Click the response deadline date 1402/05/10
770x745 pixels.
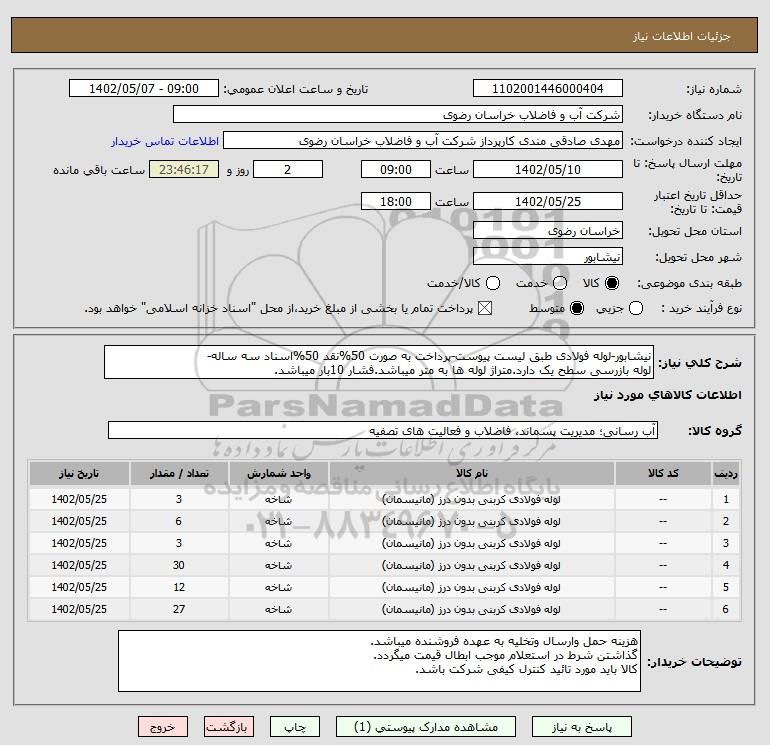(x=548, y=169)
